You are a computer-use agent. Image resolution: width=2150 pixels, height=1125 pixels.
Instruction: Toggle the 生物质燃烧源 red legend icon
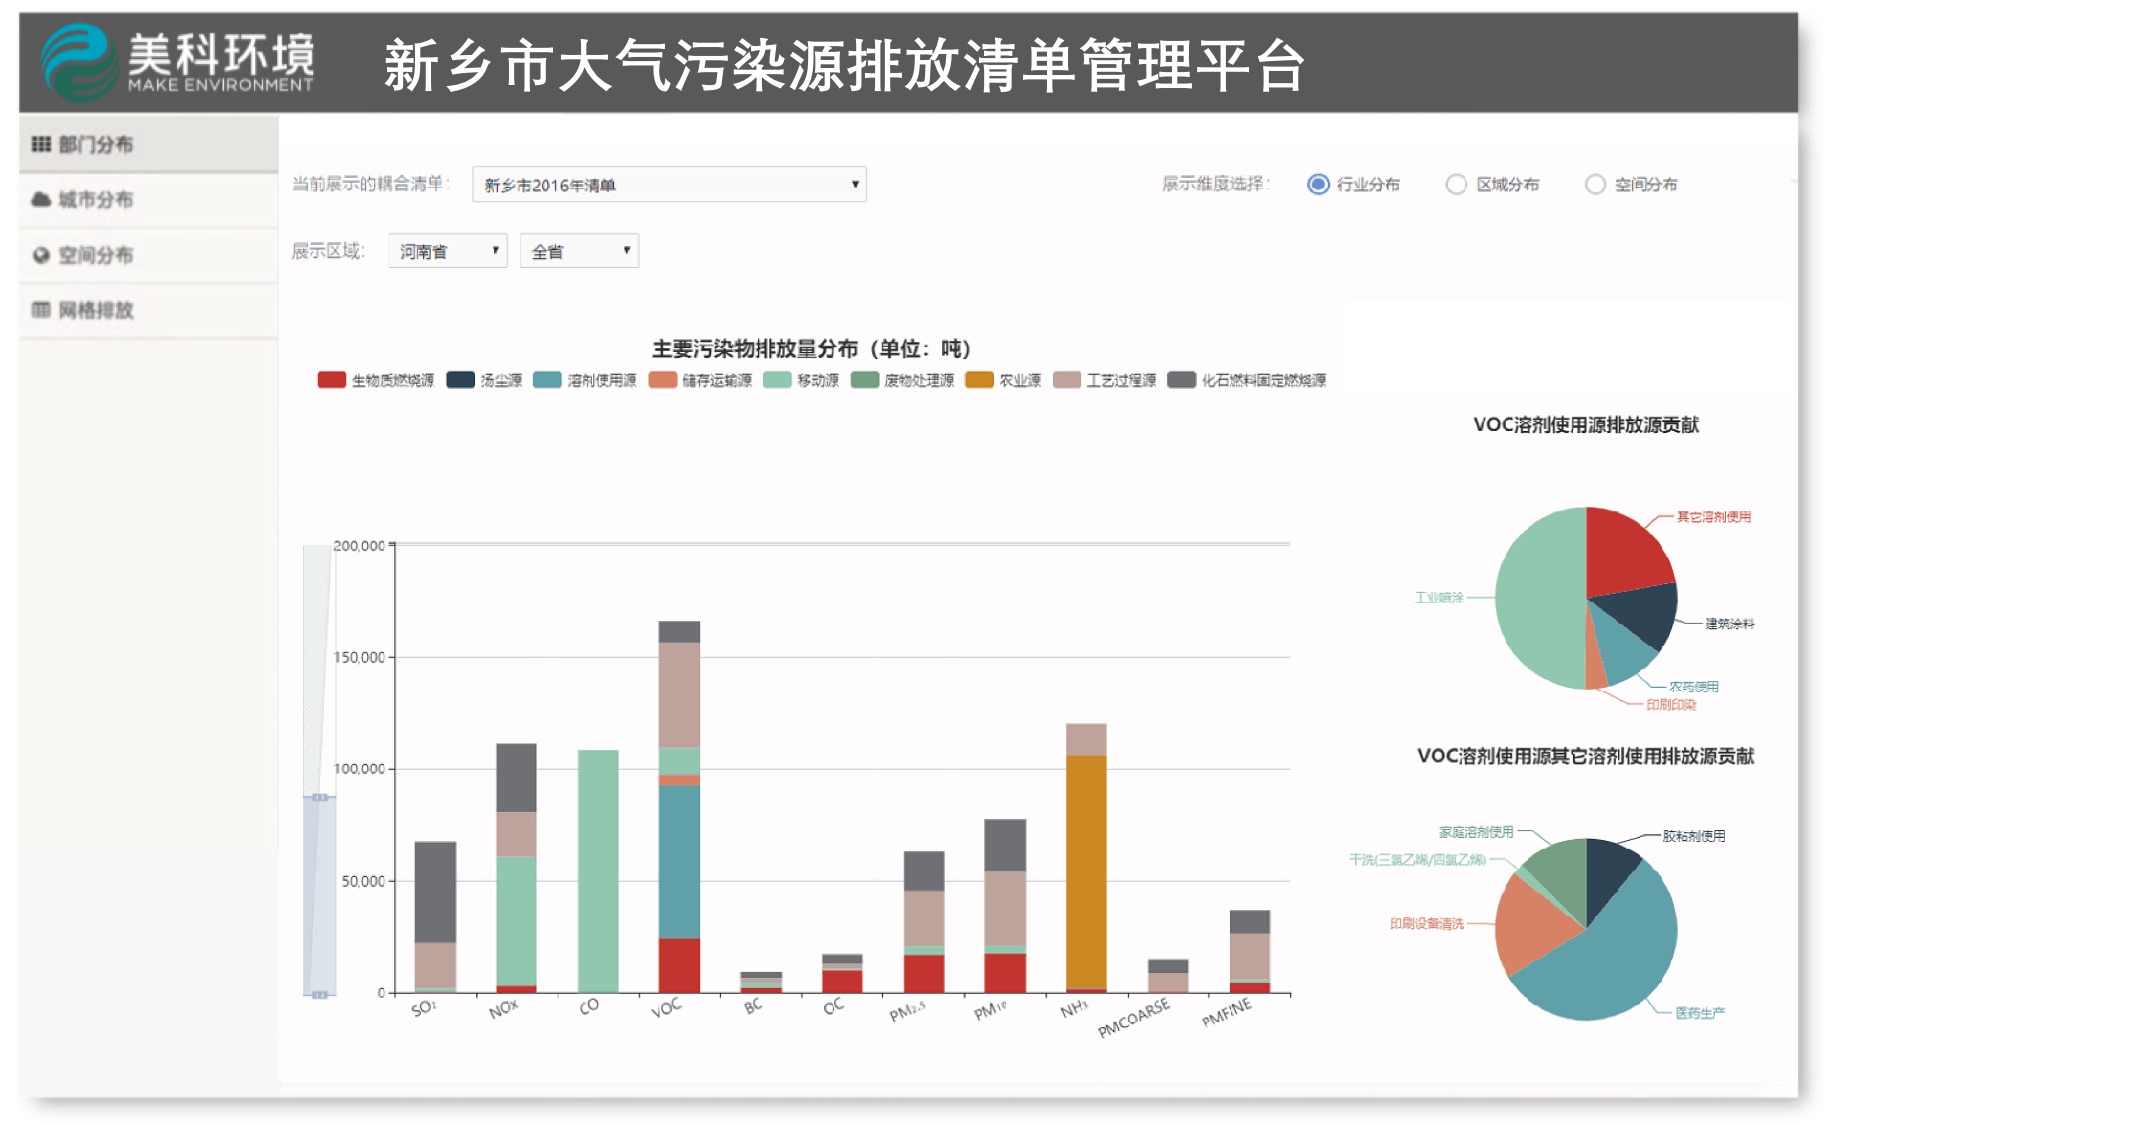click(x=331, y=380)
